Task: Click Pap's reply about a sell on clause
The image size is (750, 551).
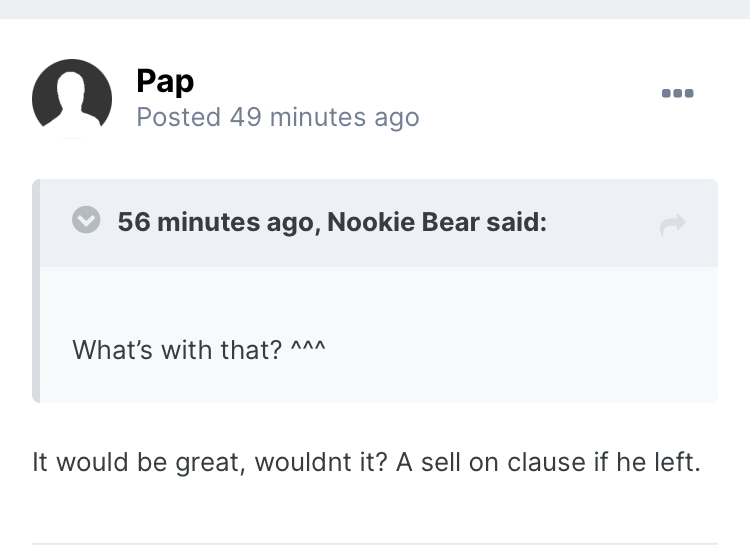Action: pyautogui.click(x=366, y=463)
